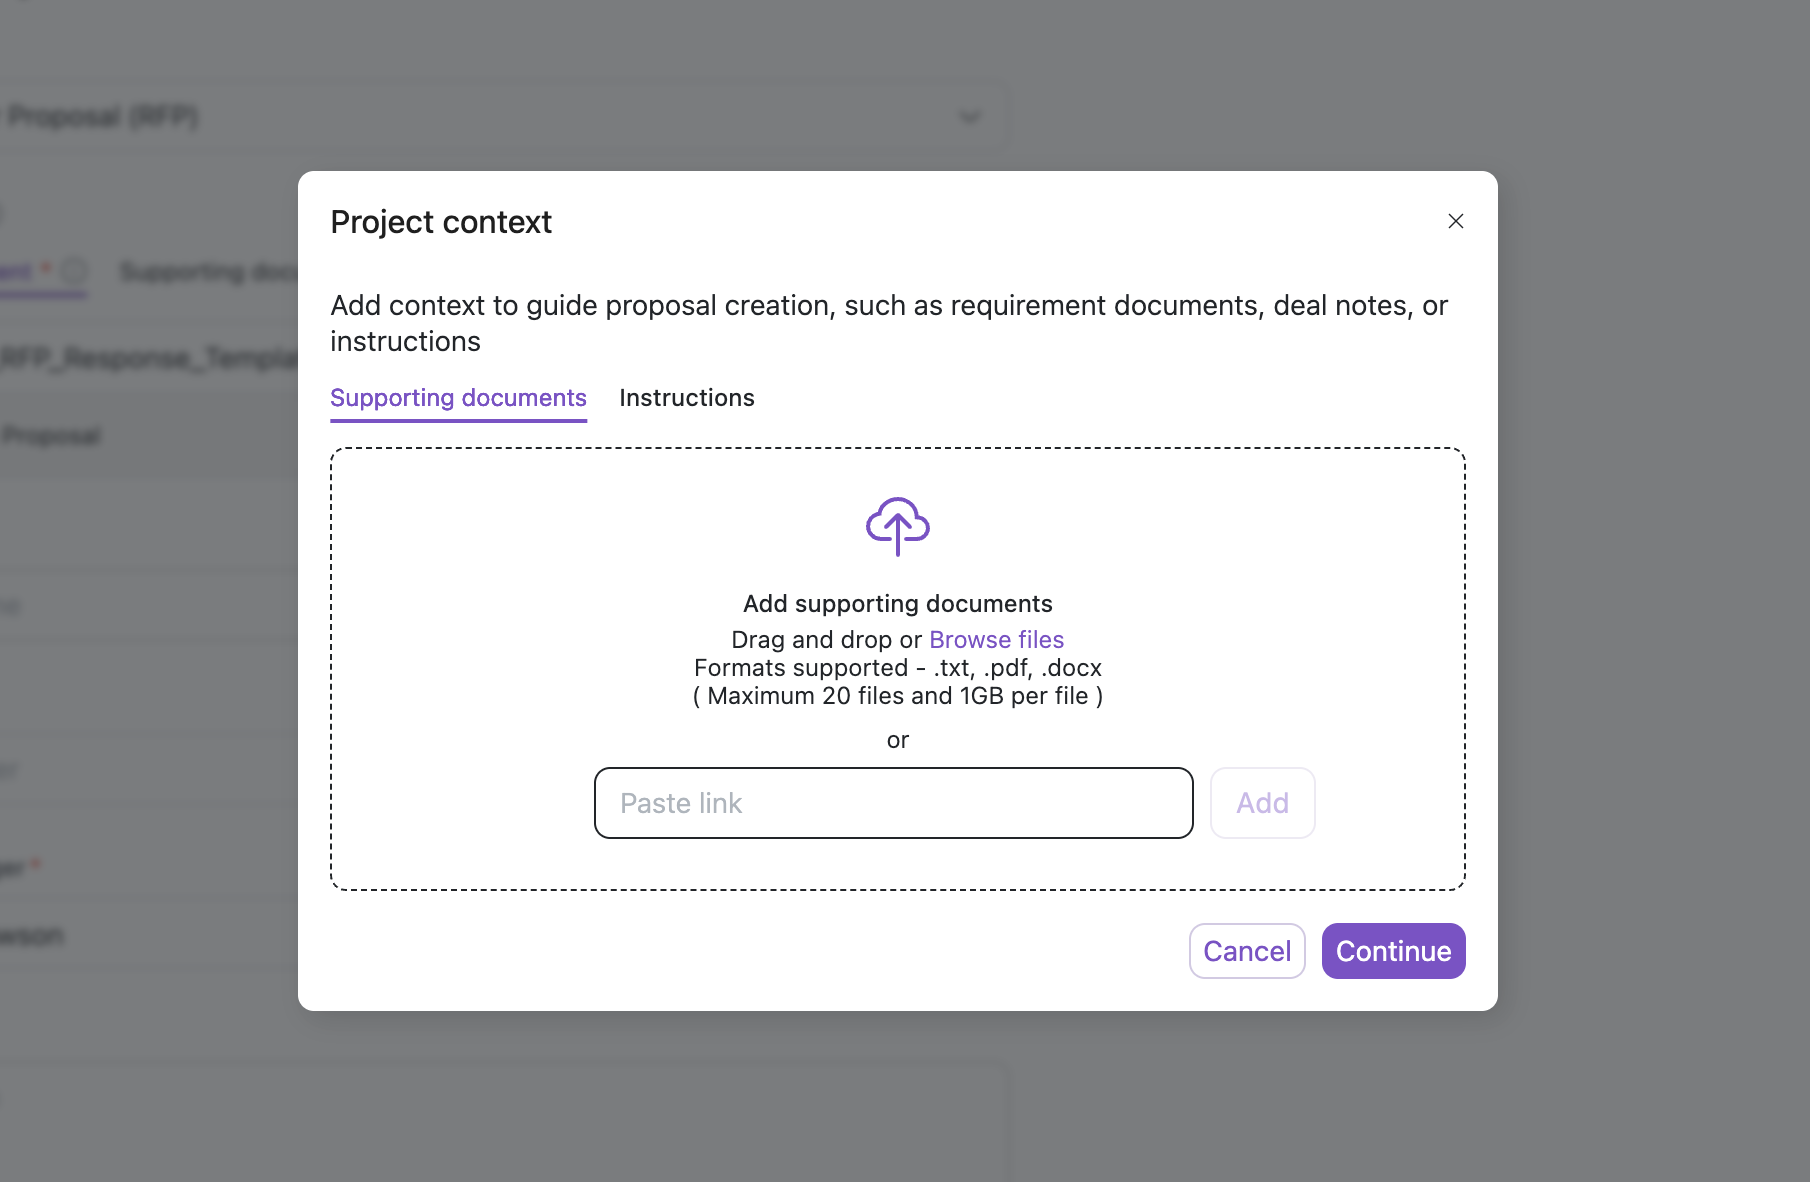
Task: Click the Add button beside Paste link
Action: click(1262, 803)
